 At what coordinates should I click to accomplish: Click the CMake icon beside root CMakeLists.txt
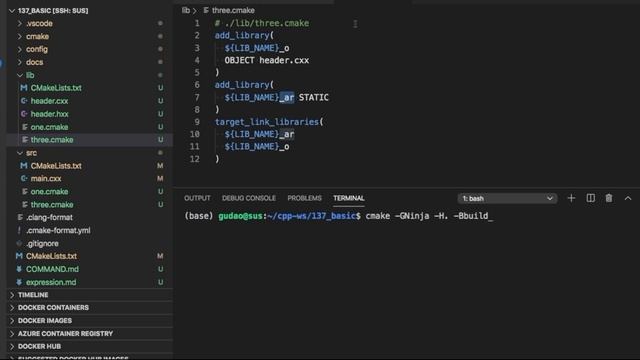[19, 256]
